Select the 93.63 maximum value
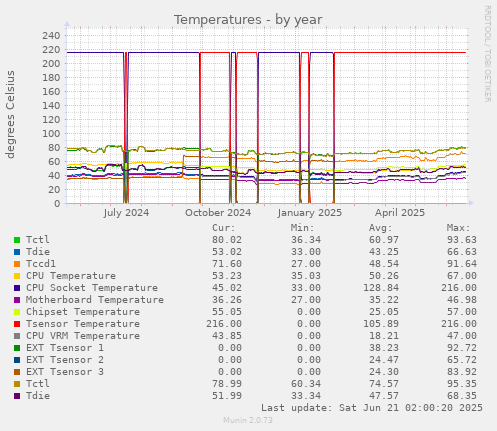The width and height of the screenshot is (497, 431). 462,240
